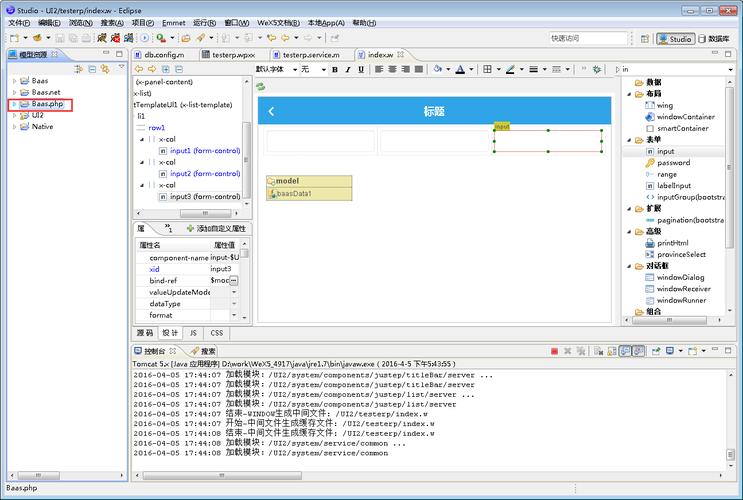Switch to the JS tab at the editor bottom
Image resolution: width=743 pixels, height=500 pixels.
click(x=193, y=333)
